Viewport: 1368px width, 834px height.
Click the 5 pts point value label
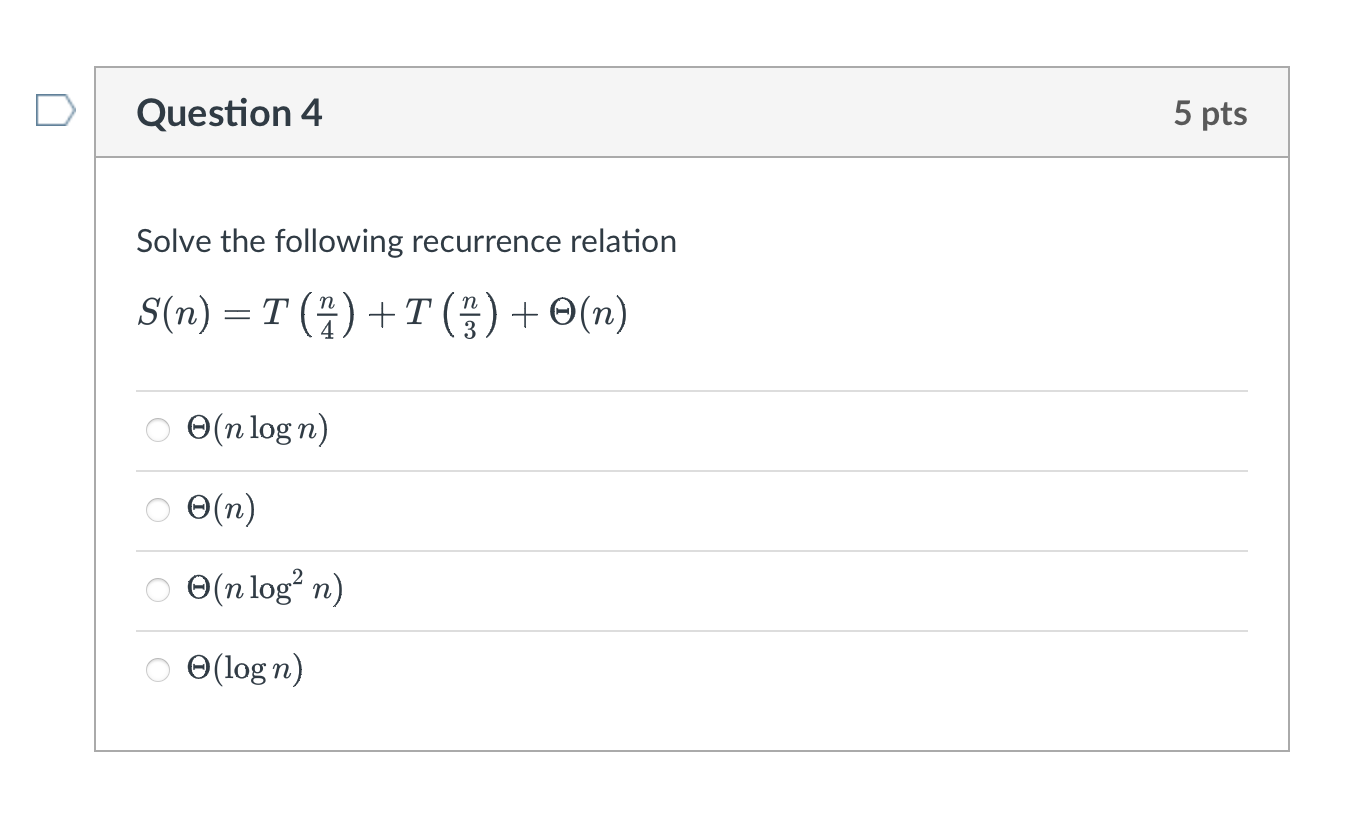(1211, 113)
